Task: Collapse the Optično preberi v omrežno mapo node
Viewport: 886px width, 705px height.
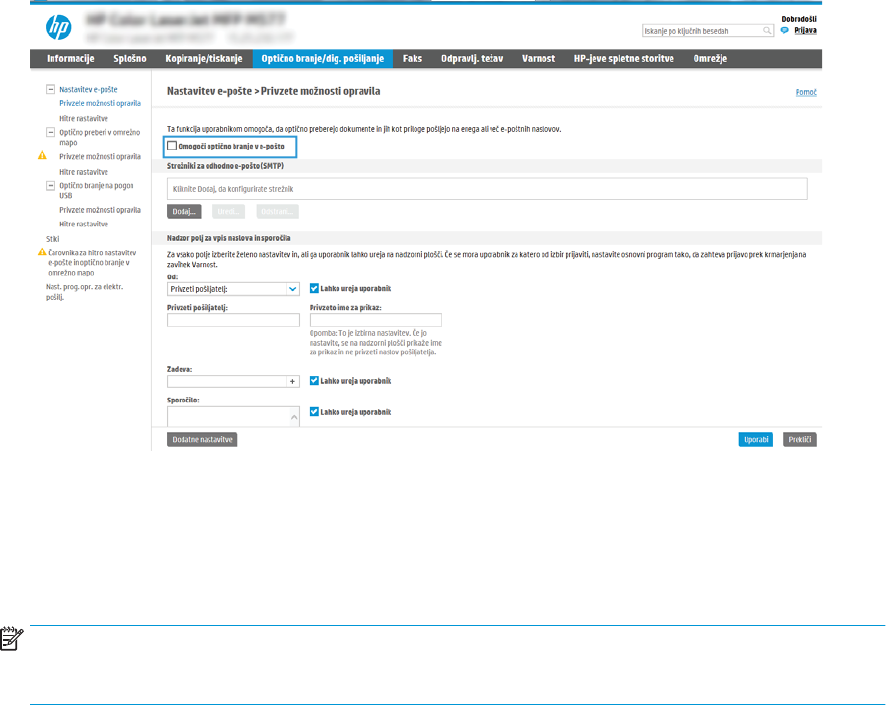Action: click(50, 131)
